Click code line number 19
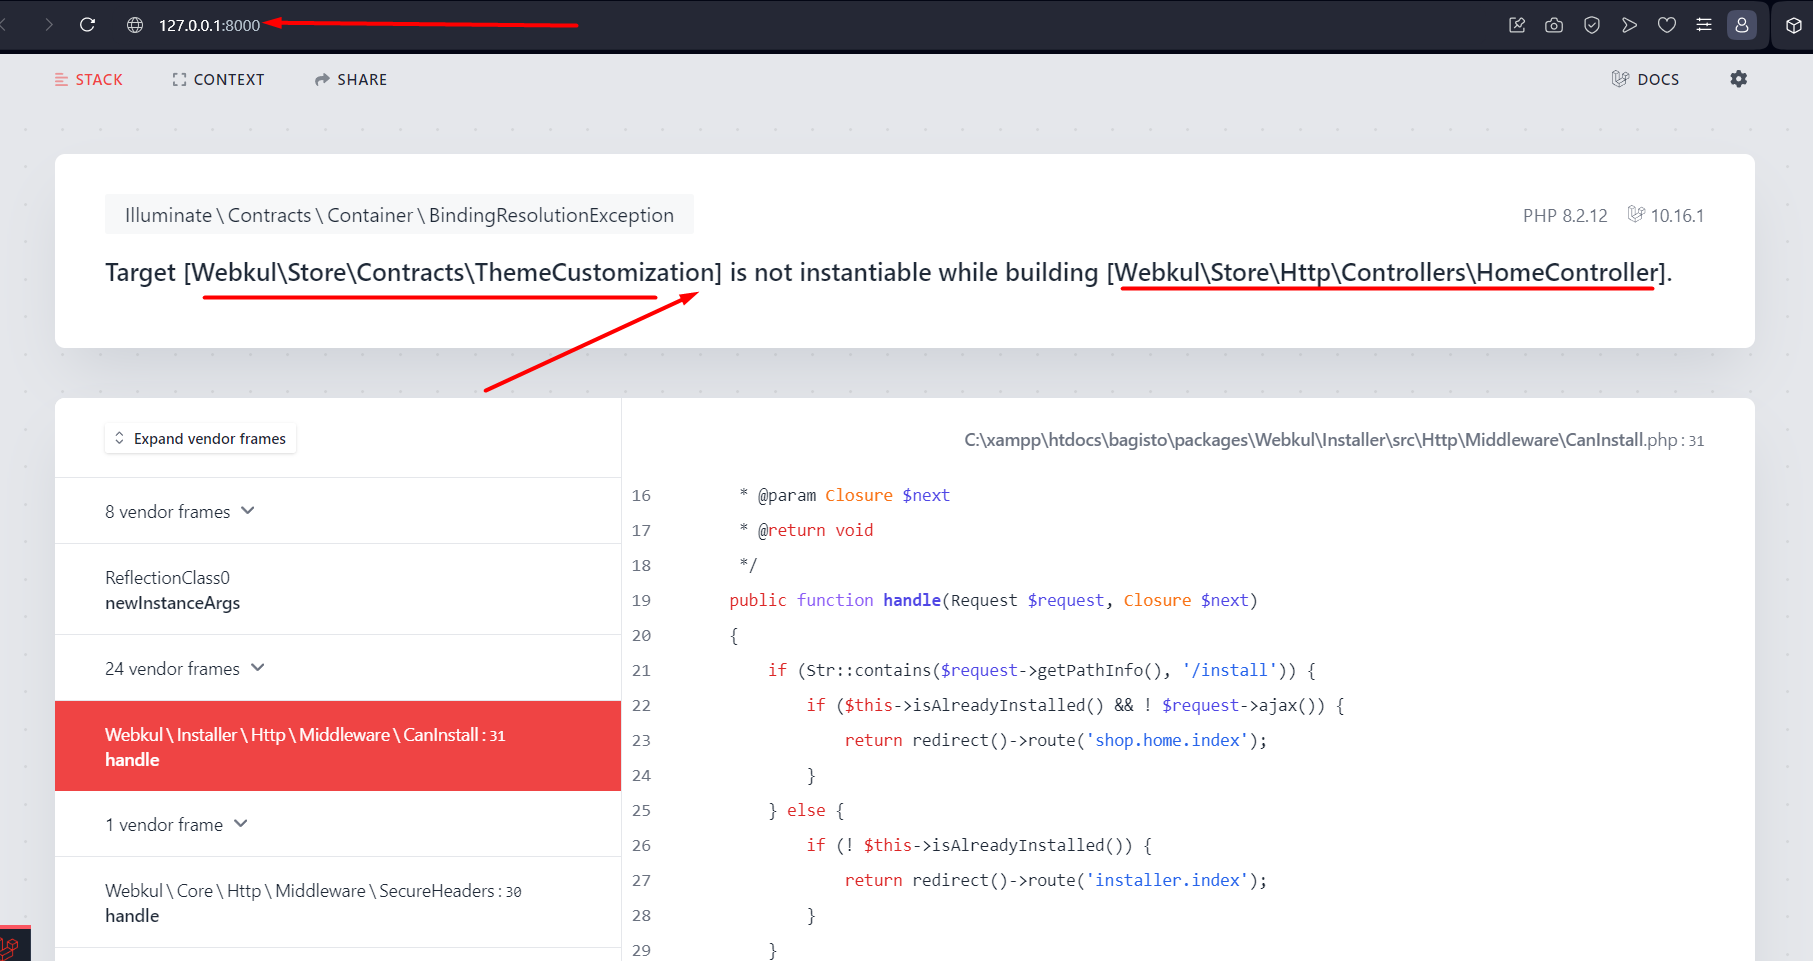Viewport: 1813px width, 961px height. click(x=641, y=600)
